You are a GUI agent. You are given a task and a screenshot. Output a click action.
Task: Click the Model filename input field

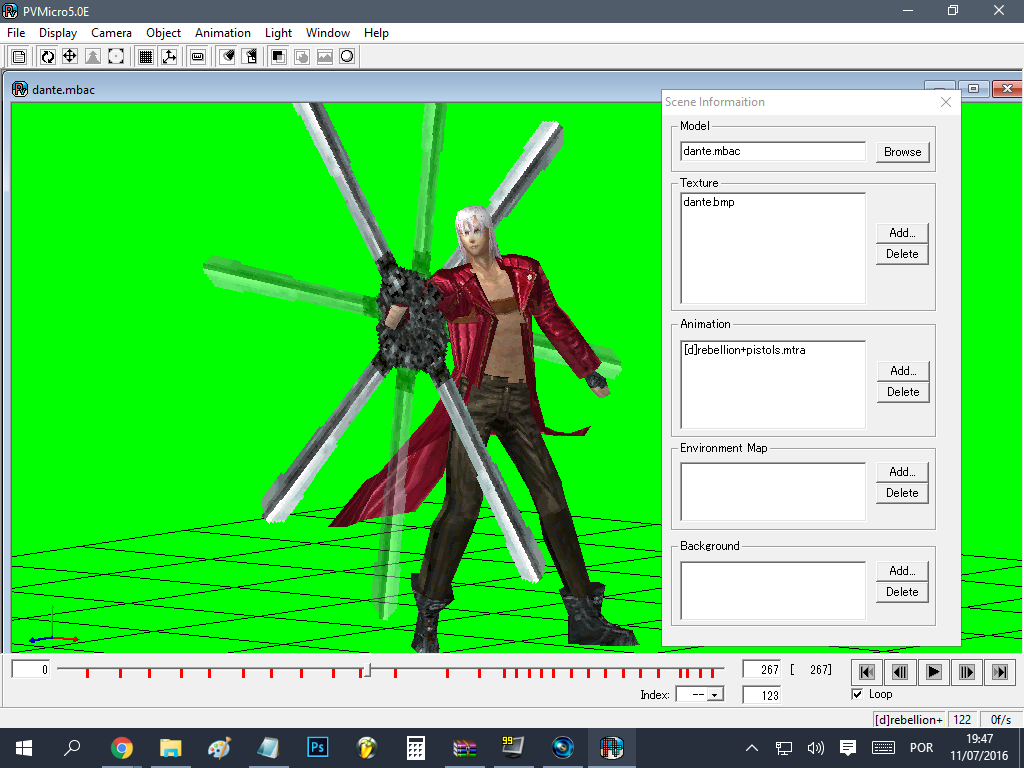(773, 152)
